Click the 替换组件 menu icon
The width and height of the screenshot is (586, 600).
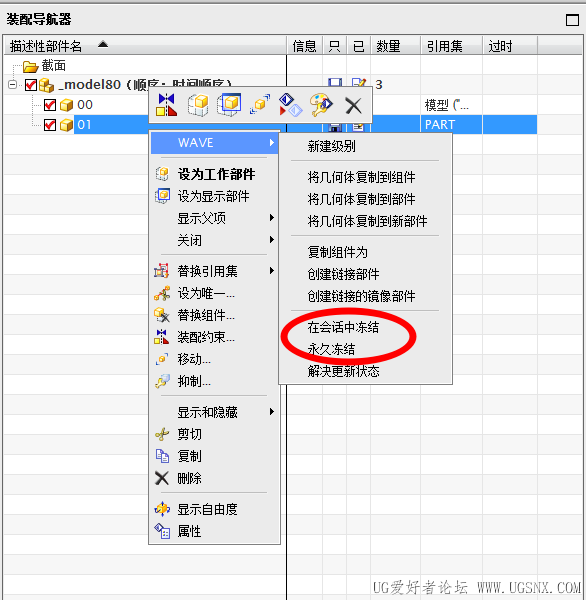click(162, 315)
